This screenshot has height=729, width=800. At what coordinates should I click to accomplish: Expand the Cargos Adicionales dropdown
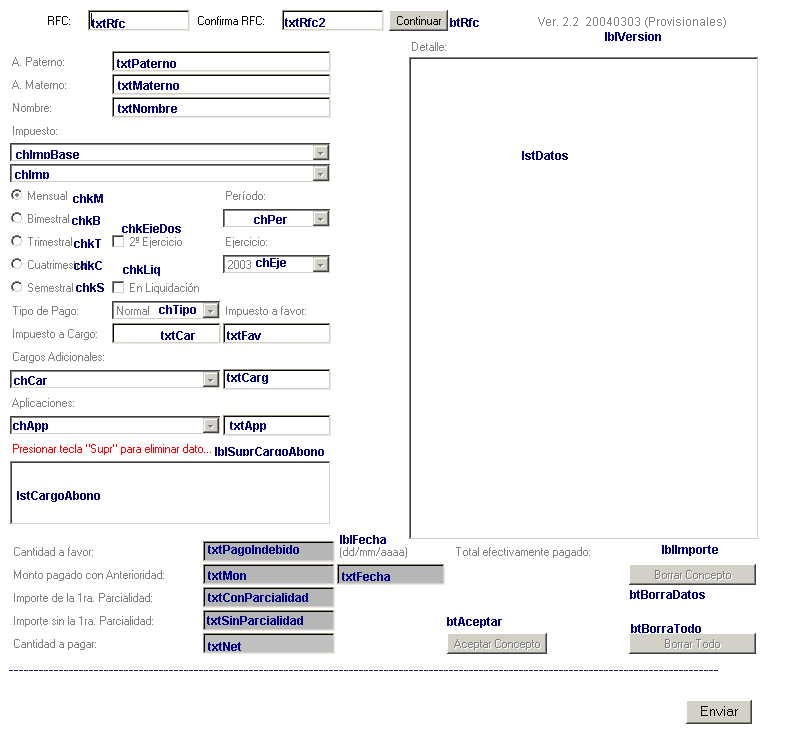click(210, 380)
